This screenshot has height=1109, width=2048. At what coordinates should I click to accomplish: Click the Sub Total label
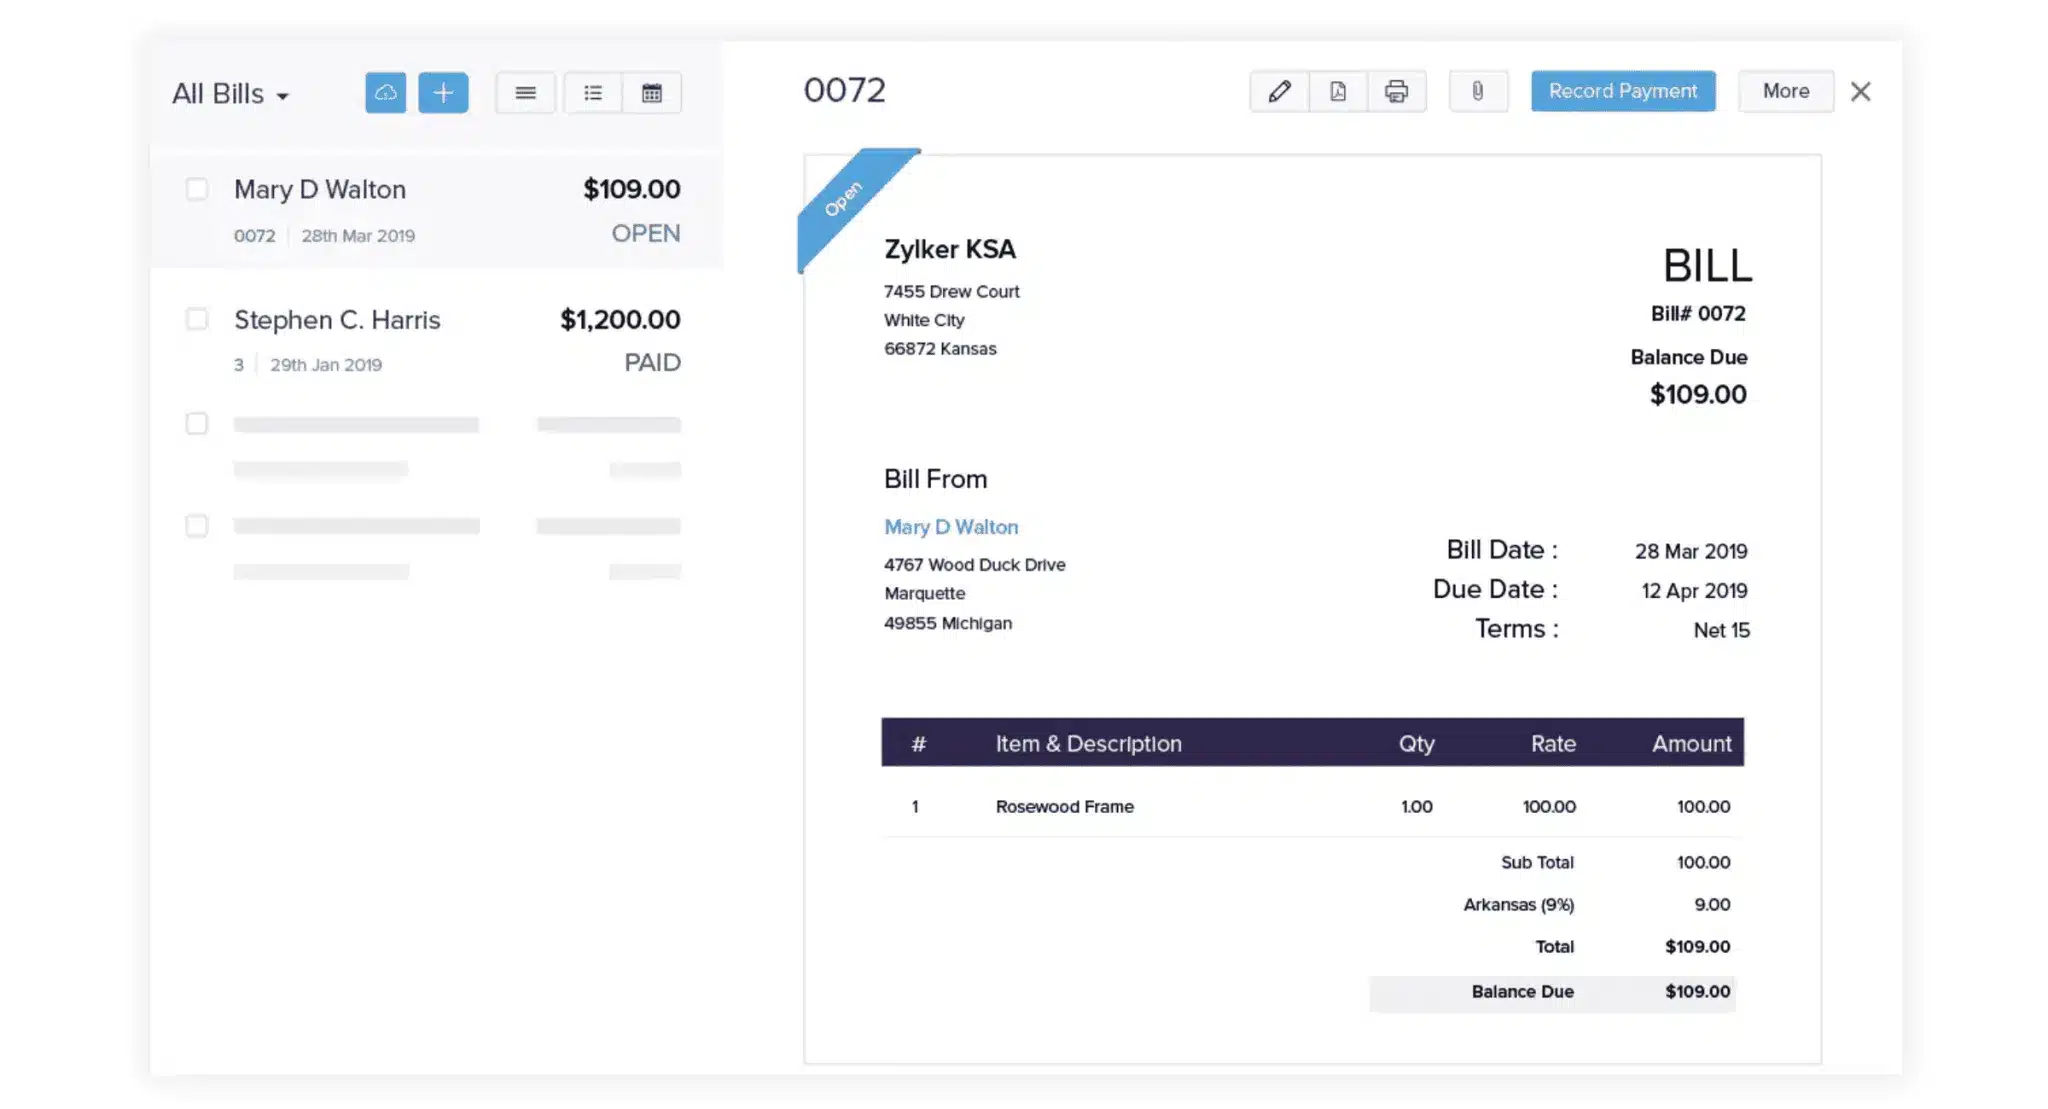pos(1537,862)
